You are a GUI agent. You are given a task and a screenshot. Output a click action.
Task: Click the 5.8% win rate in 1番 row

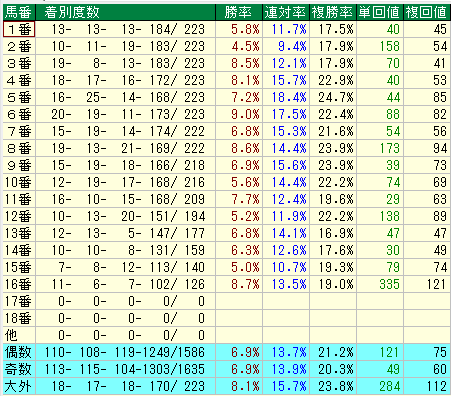click(239, 29)
